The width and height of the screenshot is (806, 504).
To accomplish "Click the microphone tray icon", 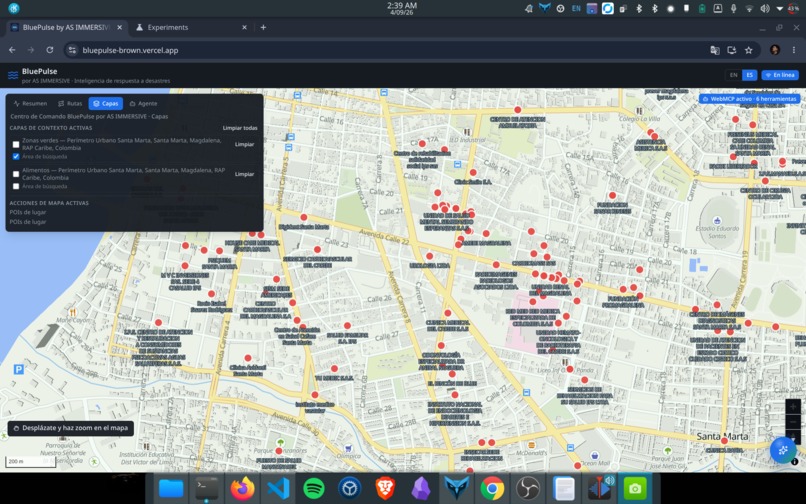I will tap(734, 8).
